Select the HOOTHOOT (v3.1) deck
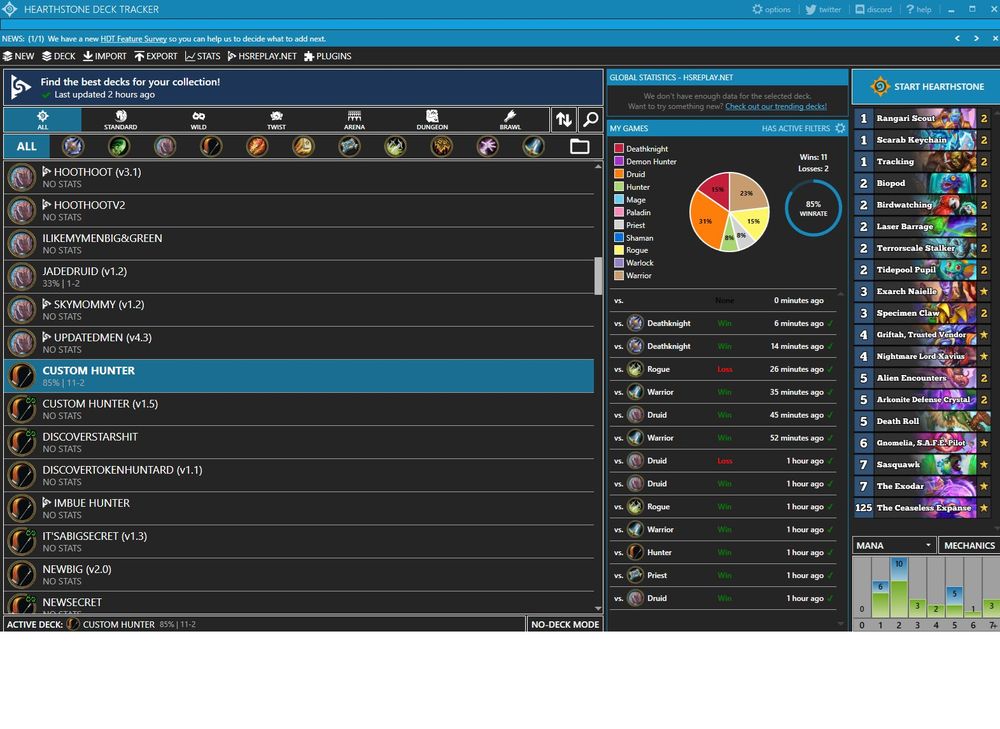 pos(298,177)
